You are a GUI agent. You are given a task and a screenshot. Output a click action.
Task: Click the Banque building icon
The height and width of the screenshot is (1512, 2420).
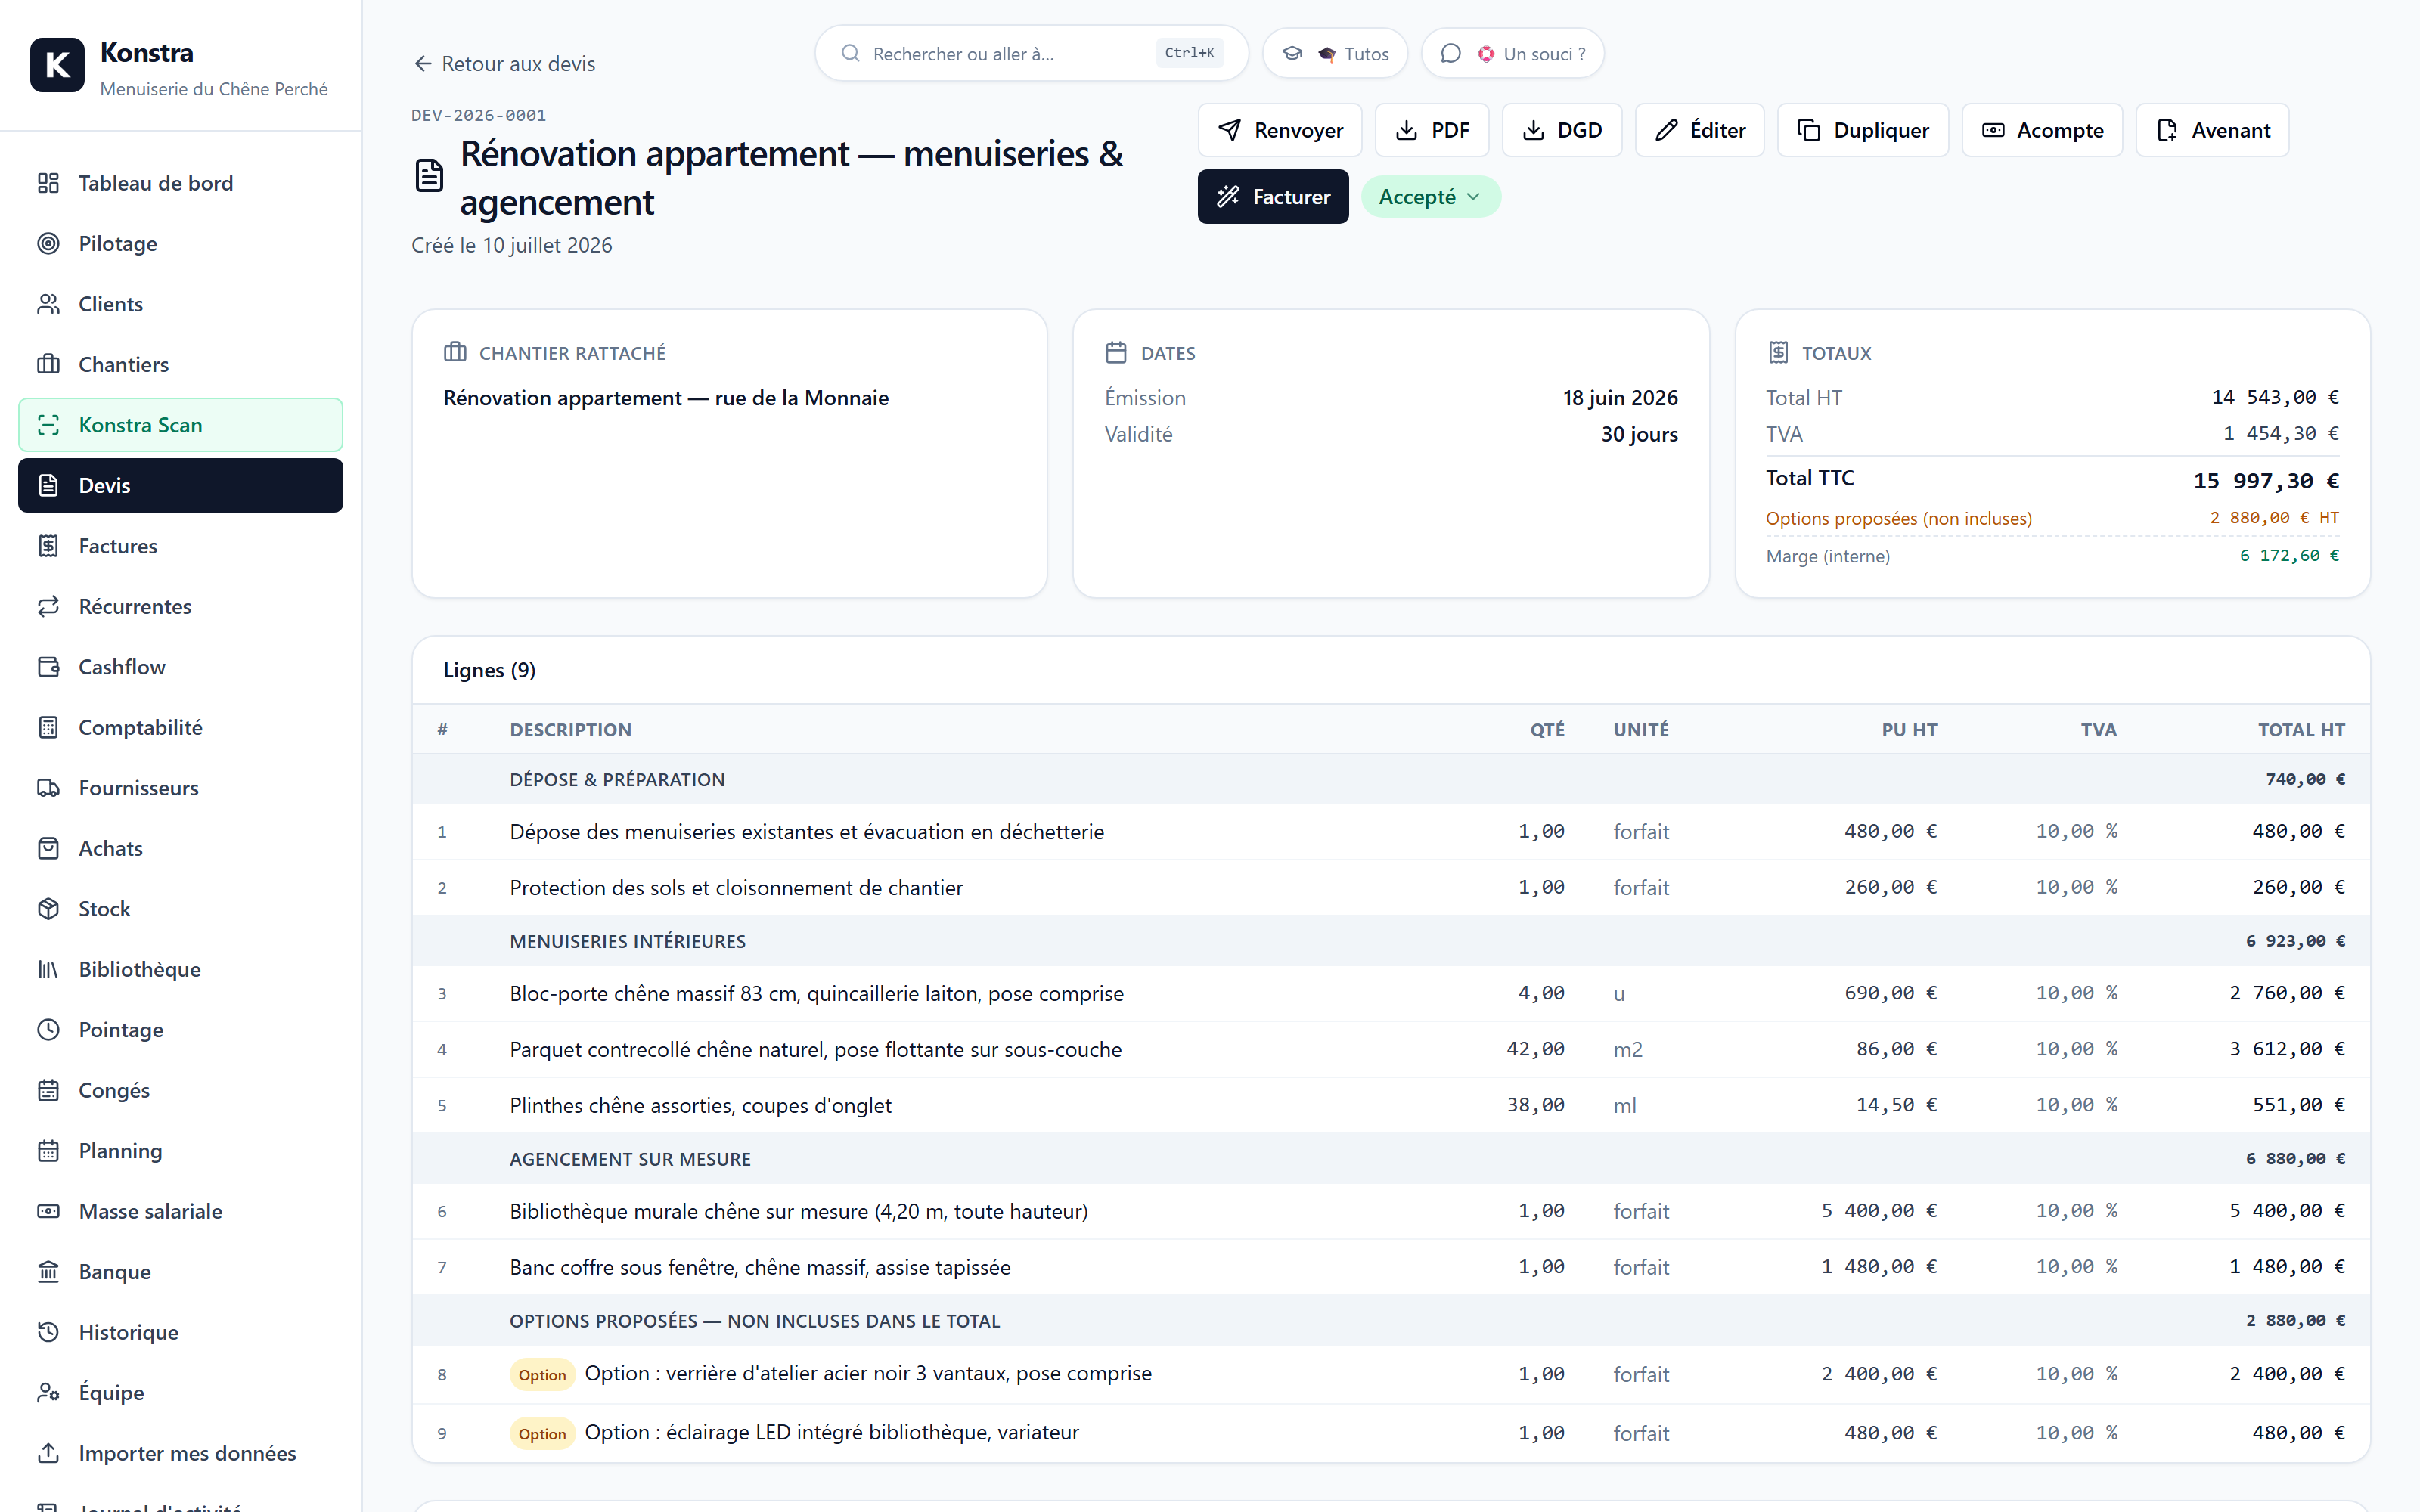tap(48, 1272)
